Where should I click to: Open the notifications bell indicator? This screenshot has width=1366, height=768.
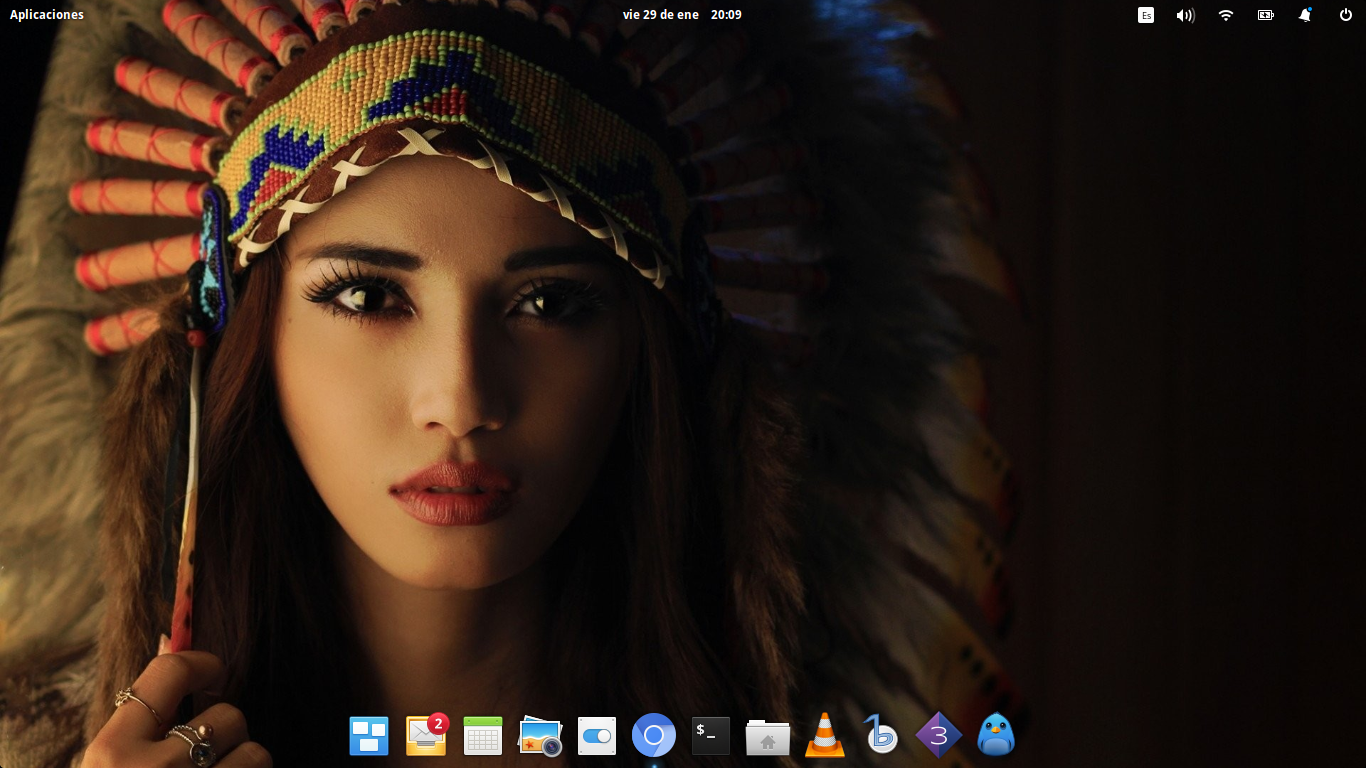point(1305,15)
